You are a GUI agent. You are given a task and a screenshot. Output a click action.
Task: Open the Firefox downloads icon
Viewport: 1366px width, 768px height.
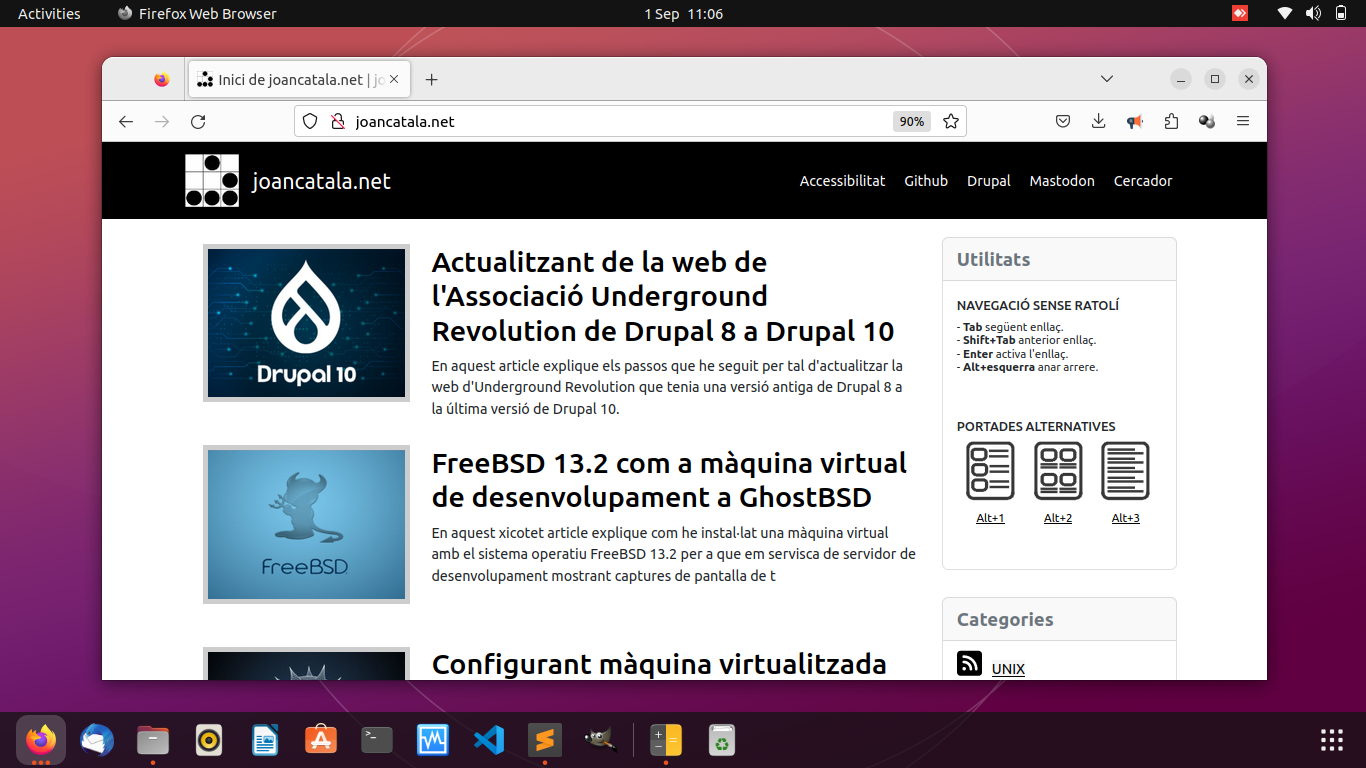[x=1098, y=121]
